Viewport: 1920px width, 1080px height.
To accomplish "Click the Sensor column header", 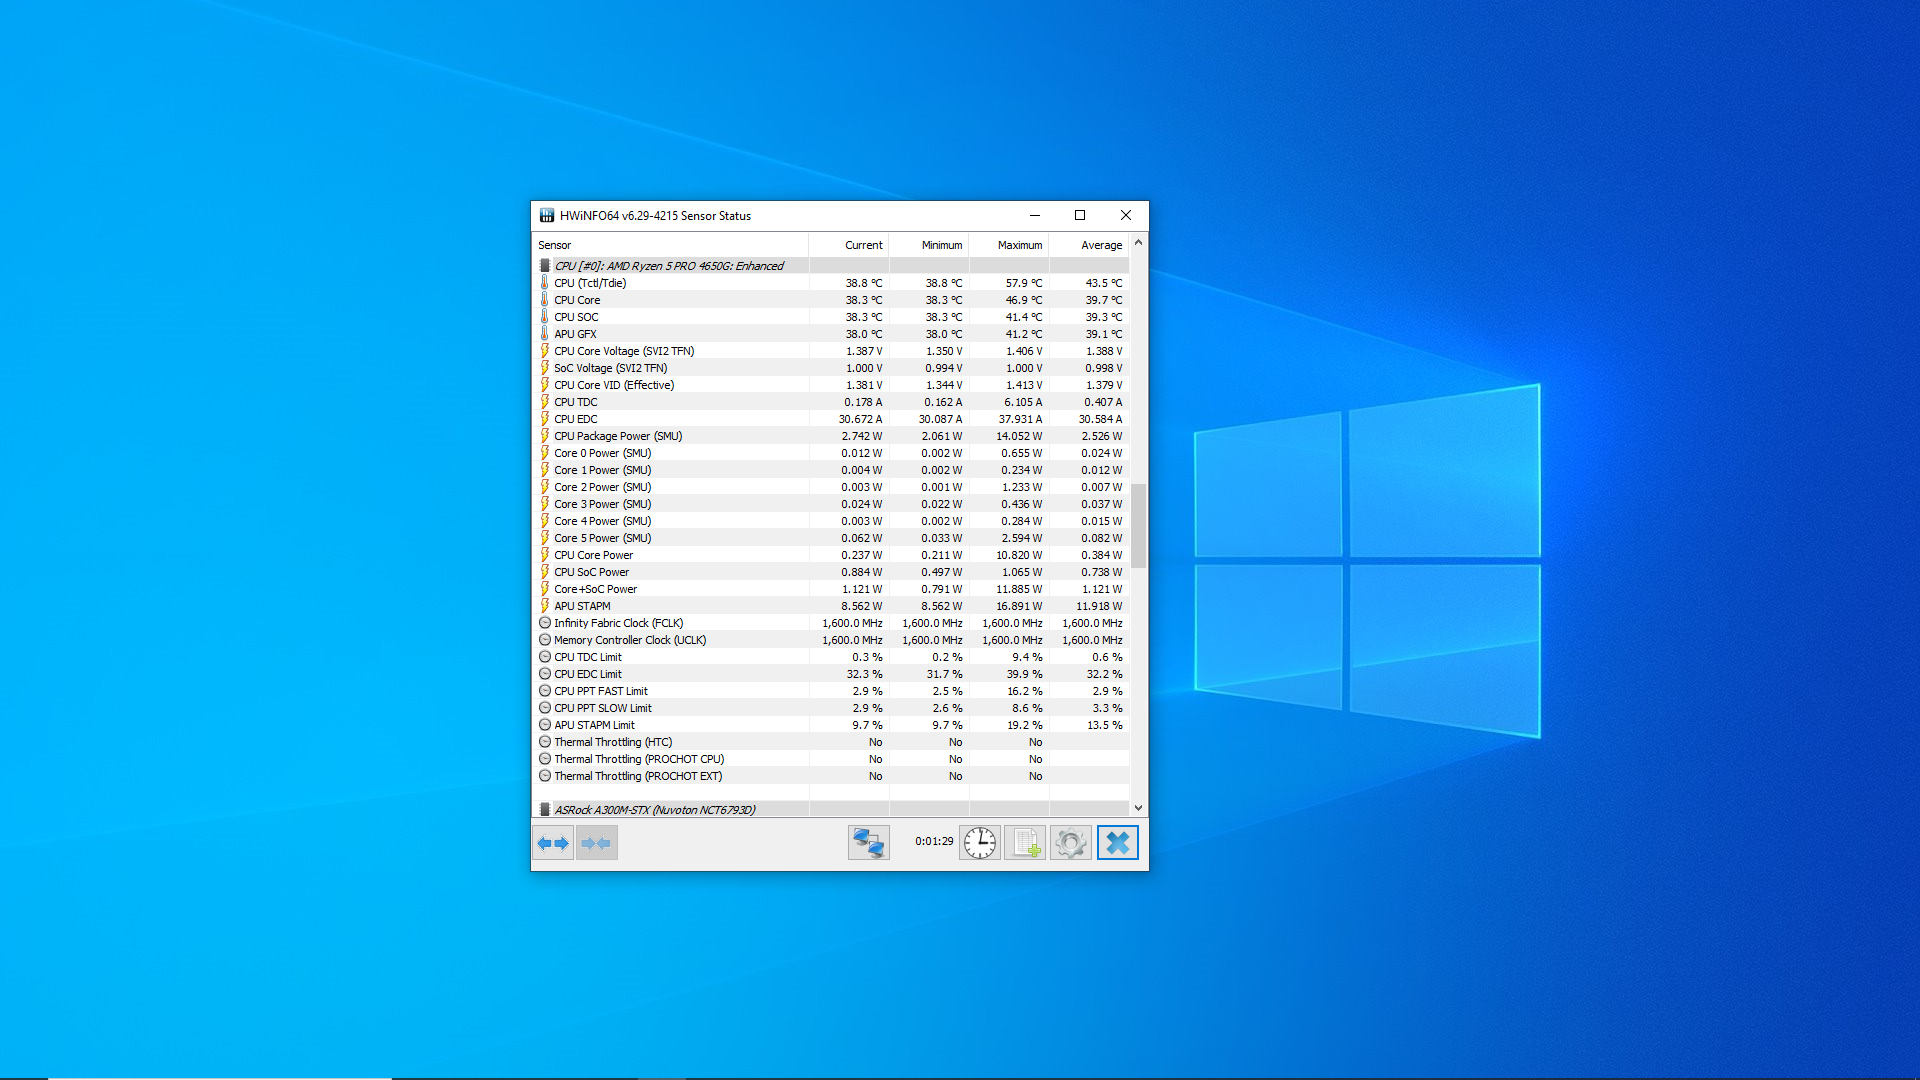I will (555, 245).
